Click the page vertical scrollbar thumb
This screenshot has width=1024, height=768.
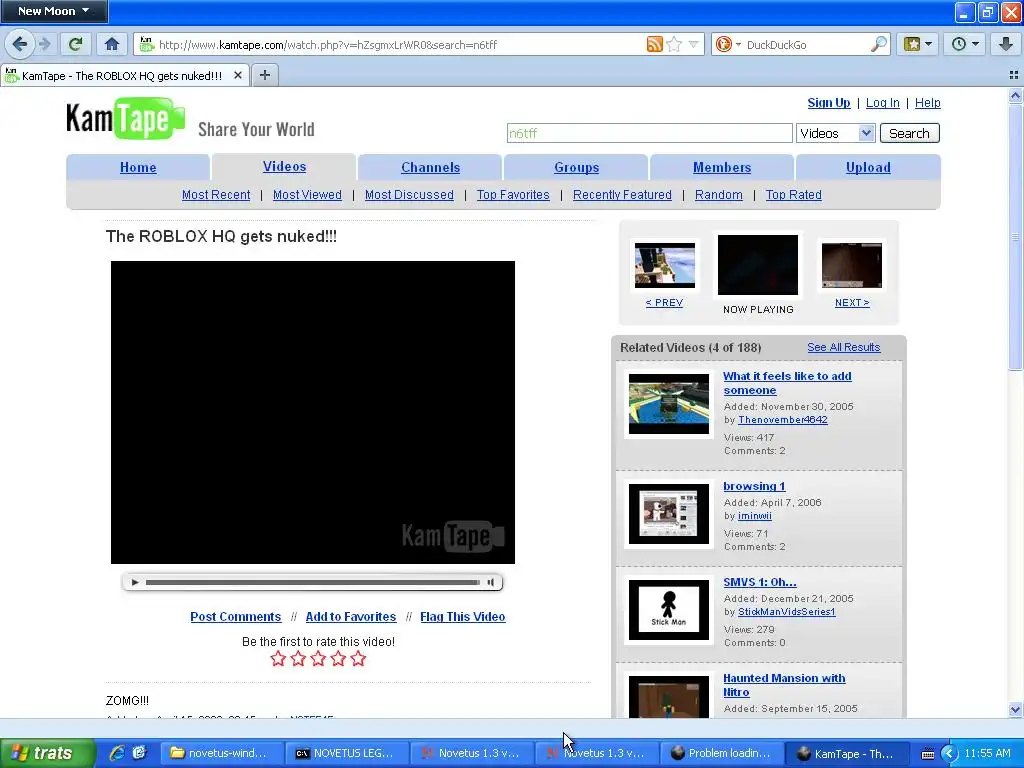(x=1016, y=237)
